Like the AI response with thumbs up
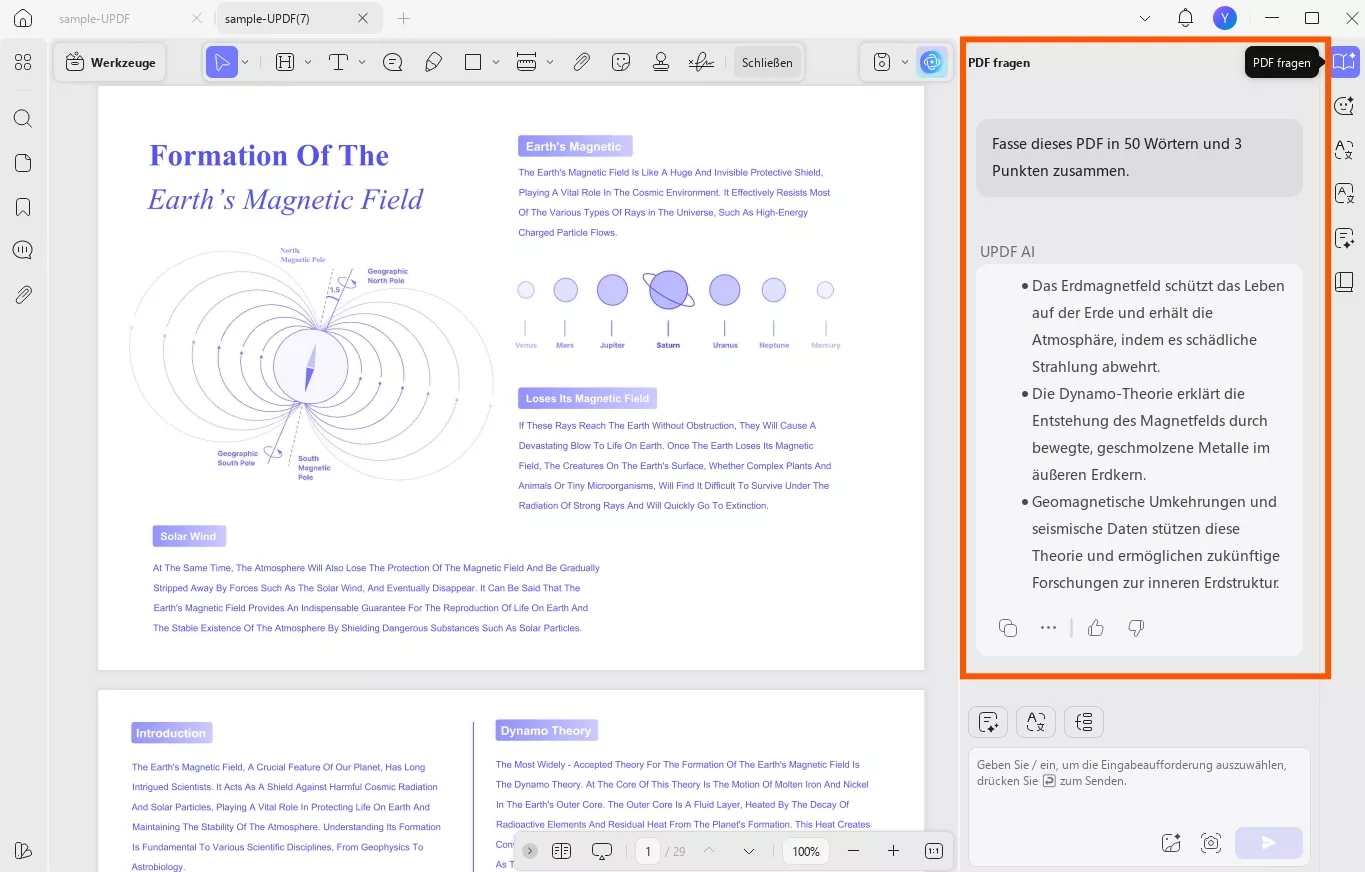Viewport: 1365px width, 872px height. click(x=1096, y=628)
